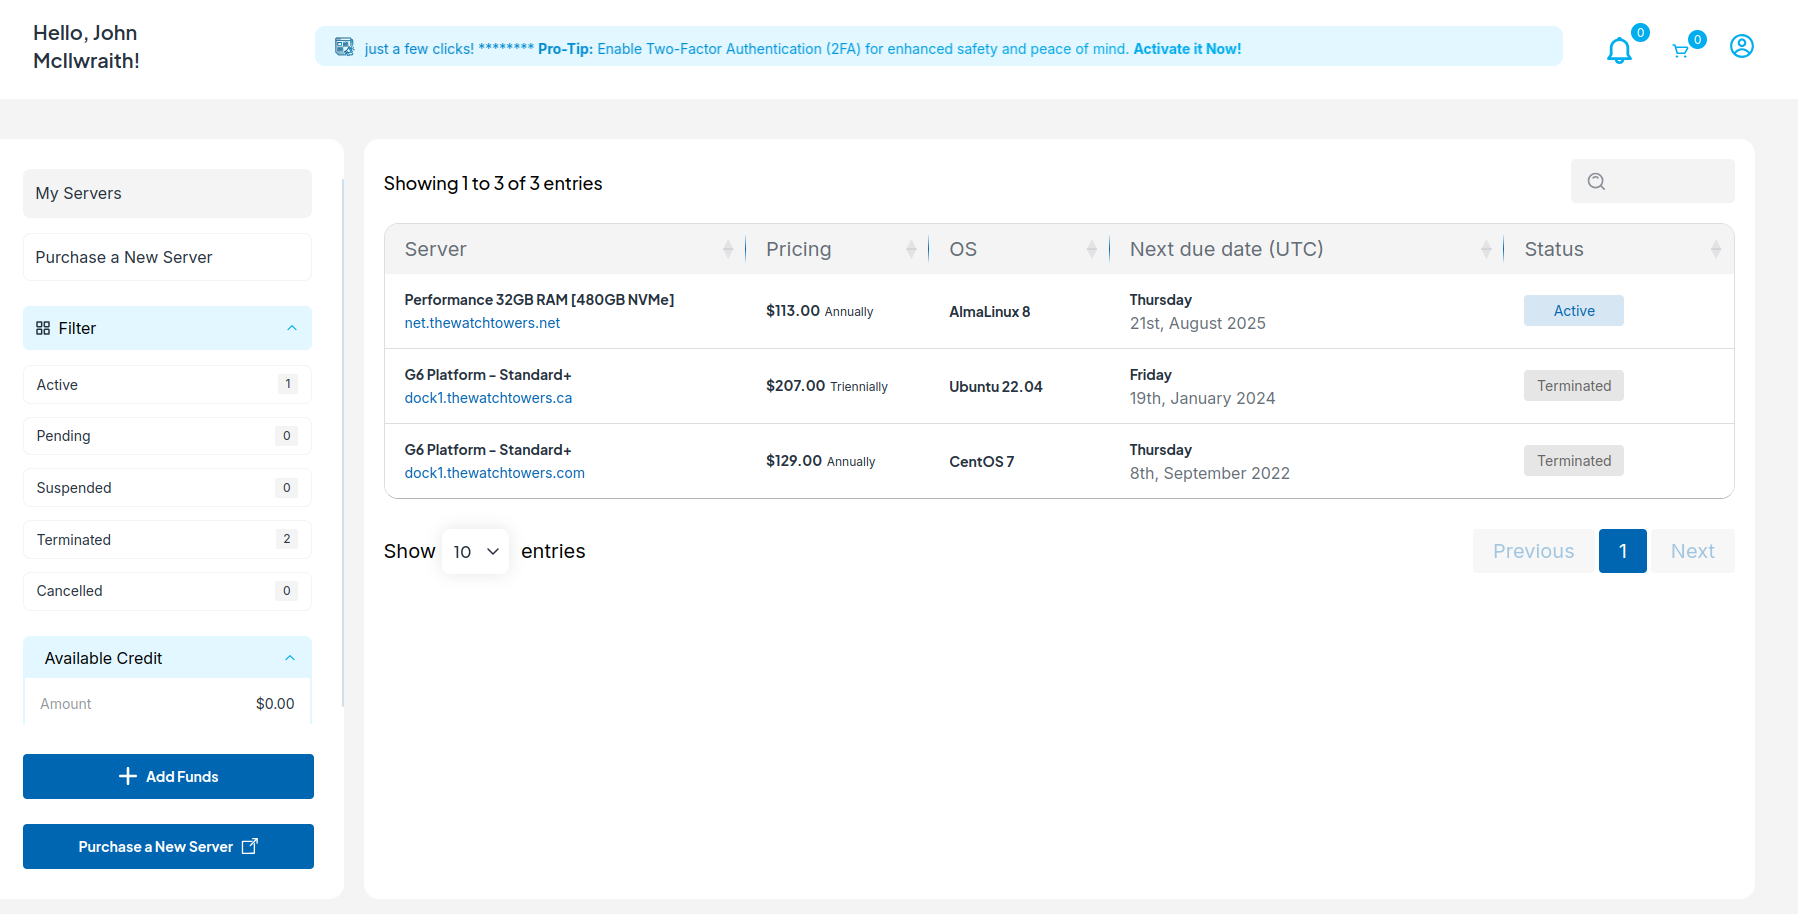Filter servers by Suspended status
The height and width of the screenshot is (914, 1798).
point(167,488)
